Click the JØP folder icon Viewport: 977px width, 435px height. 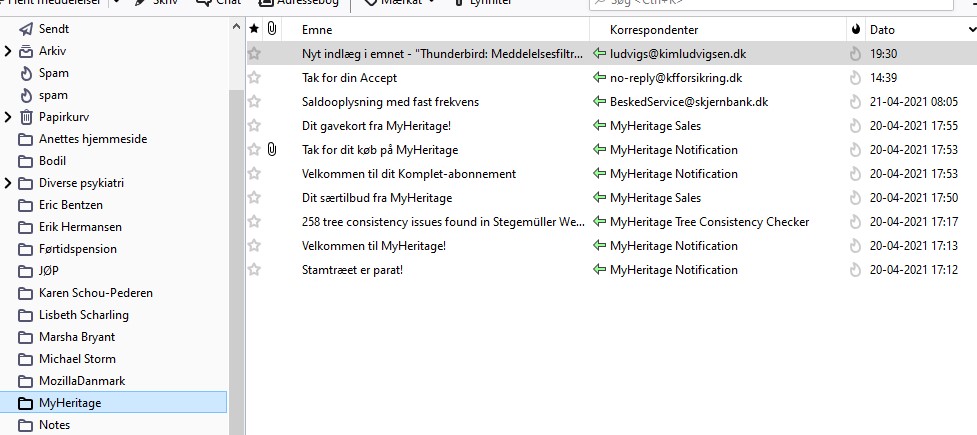pos(26,271)
